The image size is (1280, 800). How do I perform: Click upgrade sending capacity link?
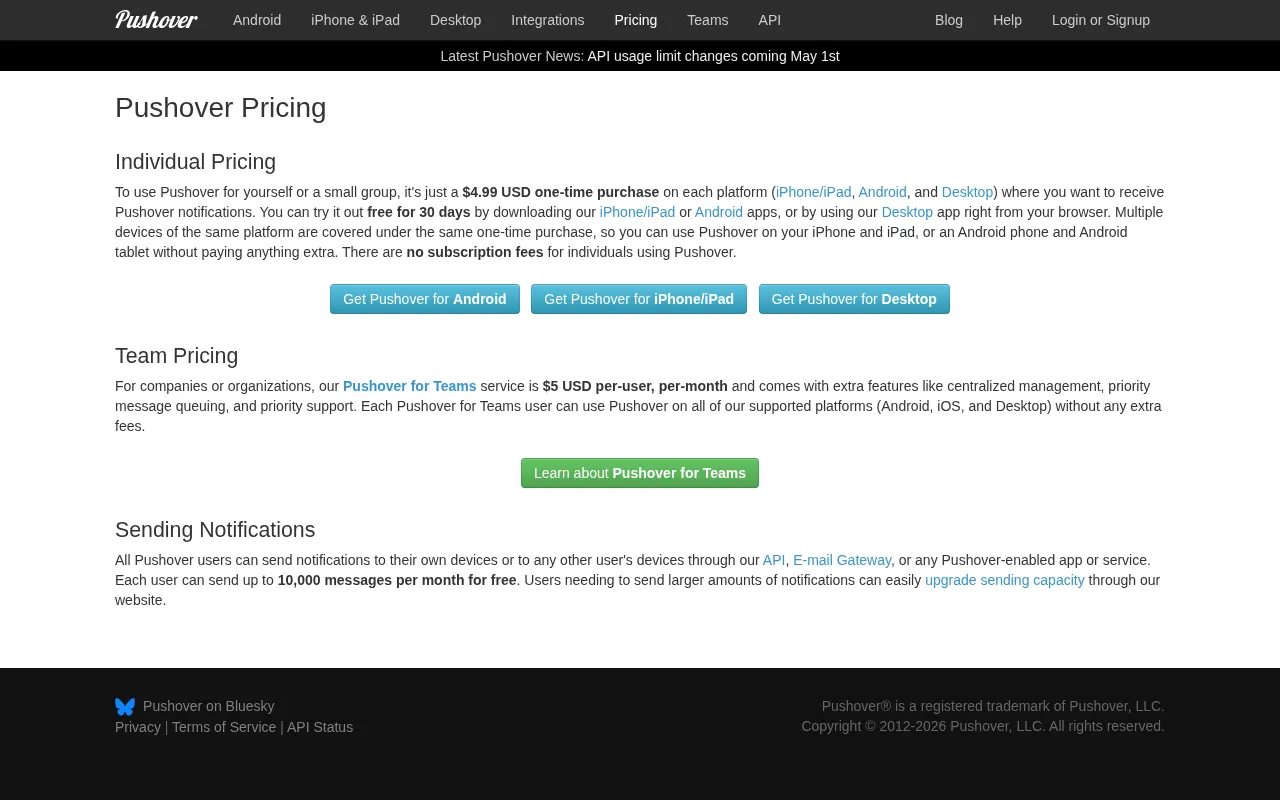tap(1005, 580)
